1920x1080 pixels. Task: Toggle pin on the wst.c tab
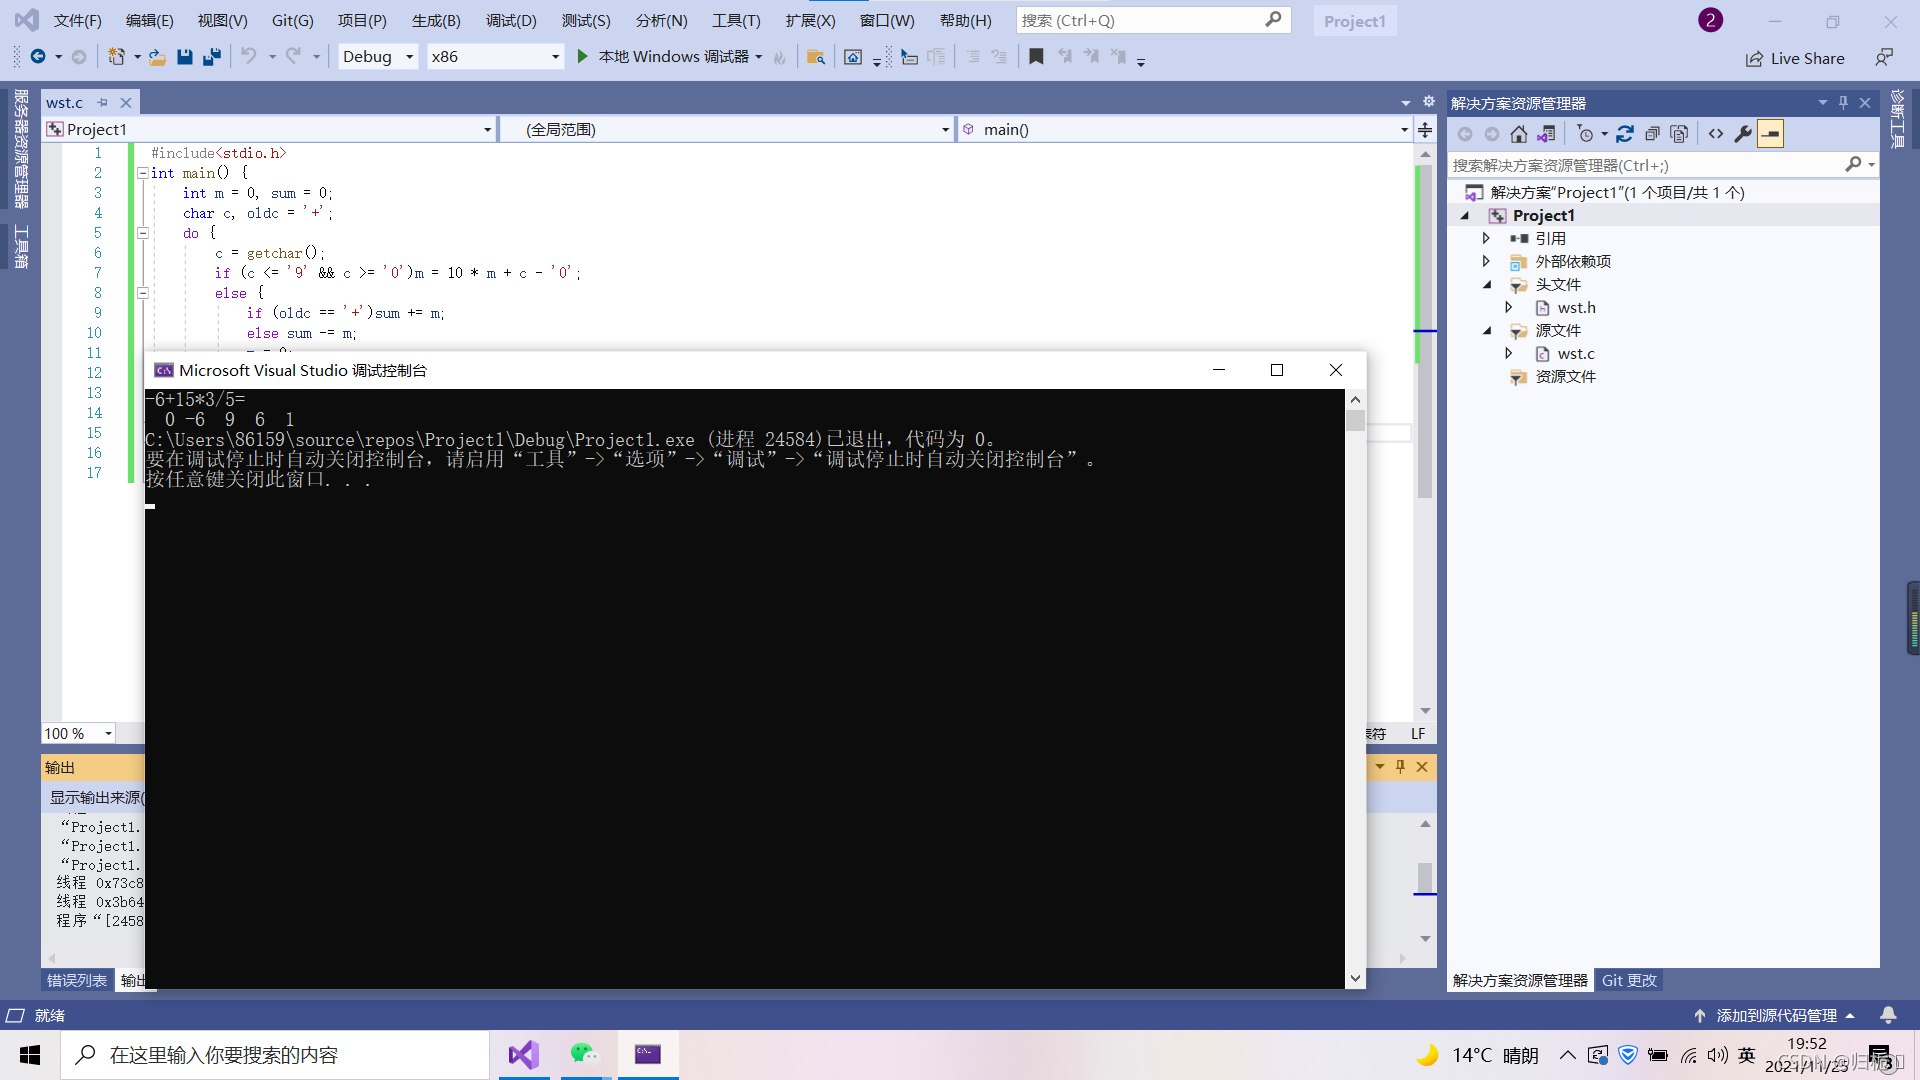point(102,103)
